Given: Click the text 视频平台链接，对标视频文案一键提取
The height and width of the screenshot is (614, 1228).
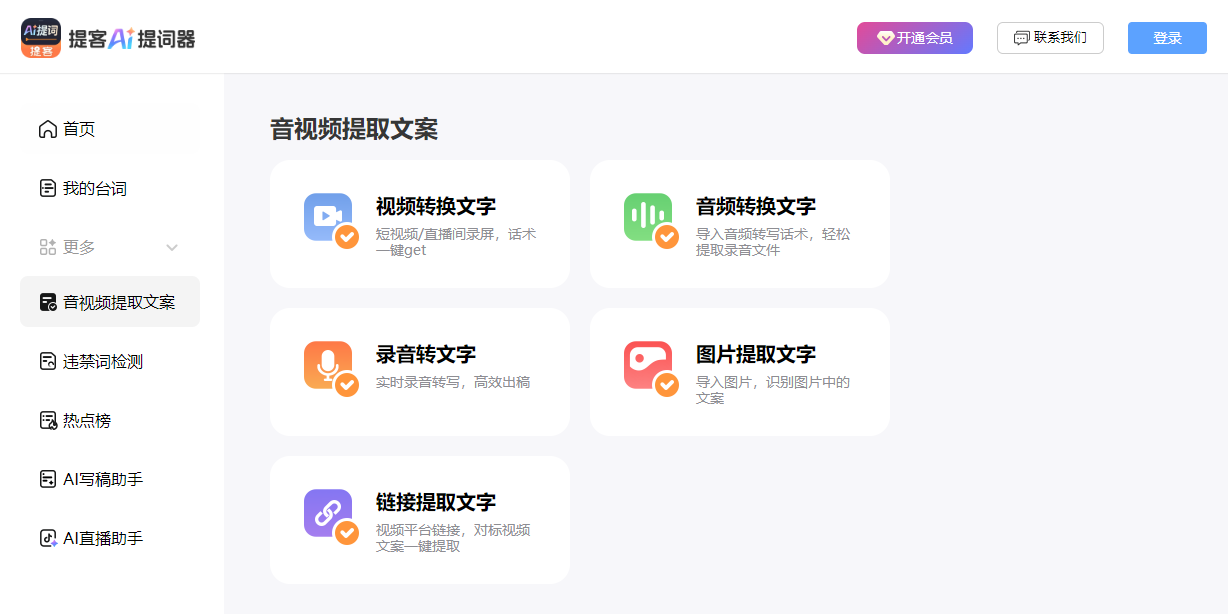Looking at the screenshot, I should click(453, 538).
